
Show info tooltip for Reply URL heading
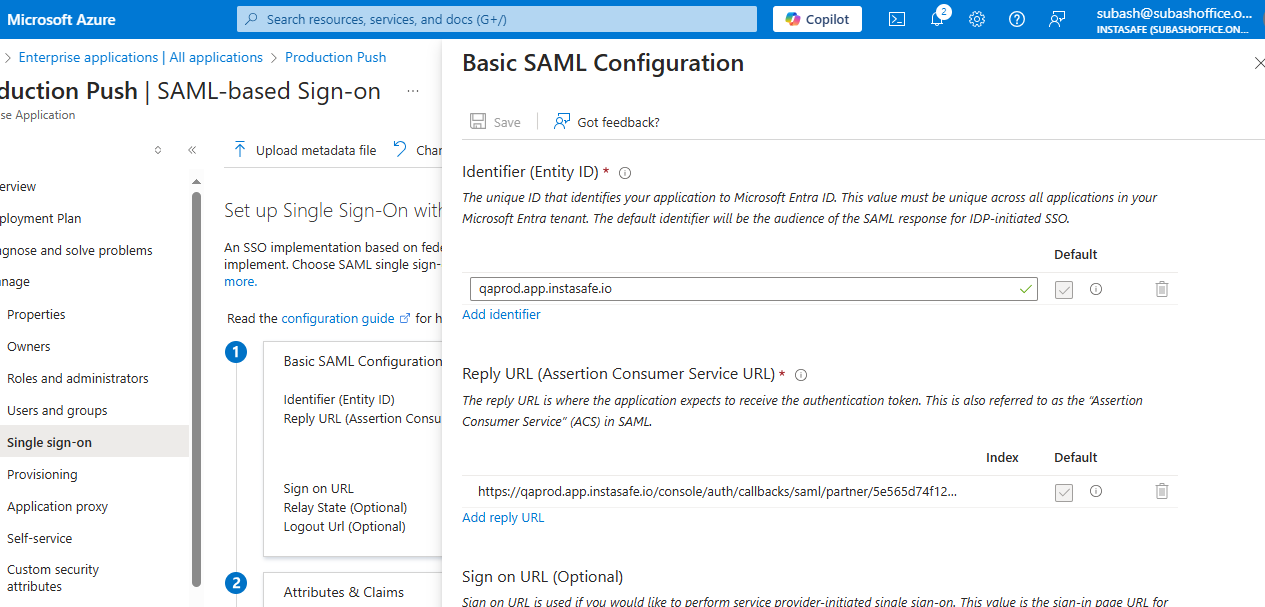[x=800, y=375]
